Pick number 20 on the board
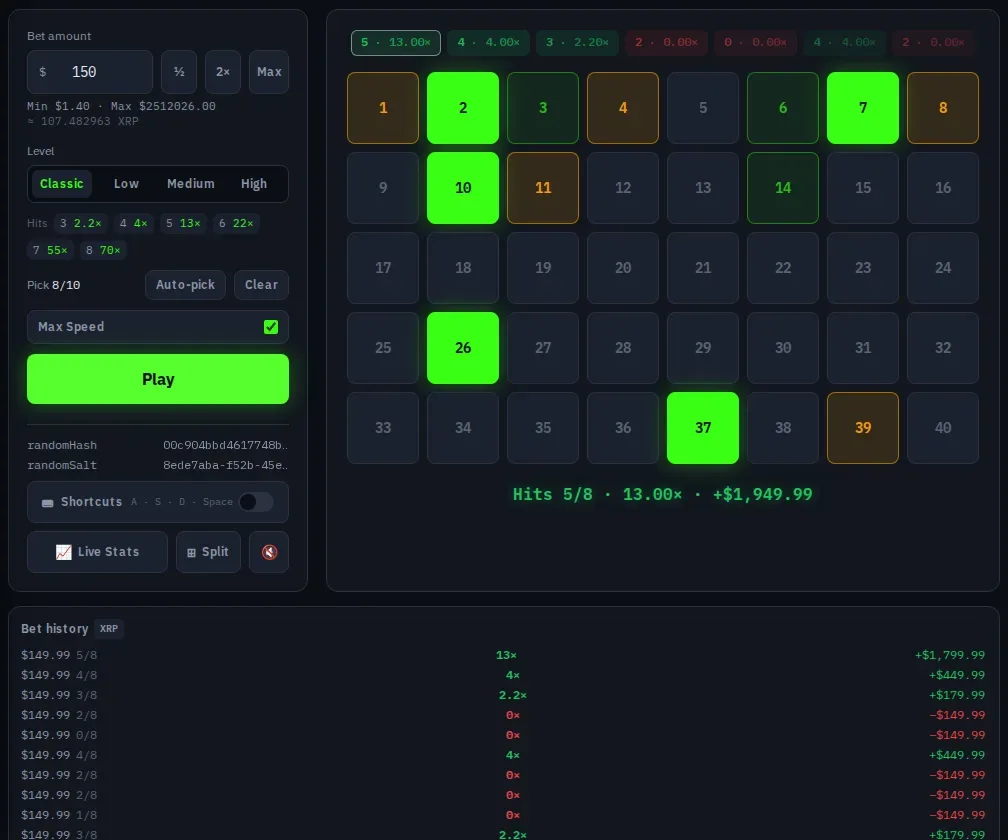Viewport: 1008px width, 840px height. pyautogui.click(x=623, y=268)
